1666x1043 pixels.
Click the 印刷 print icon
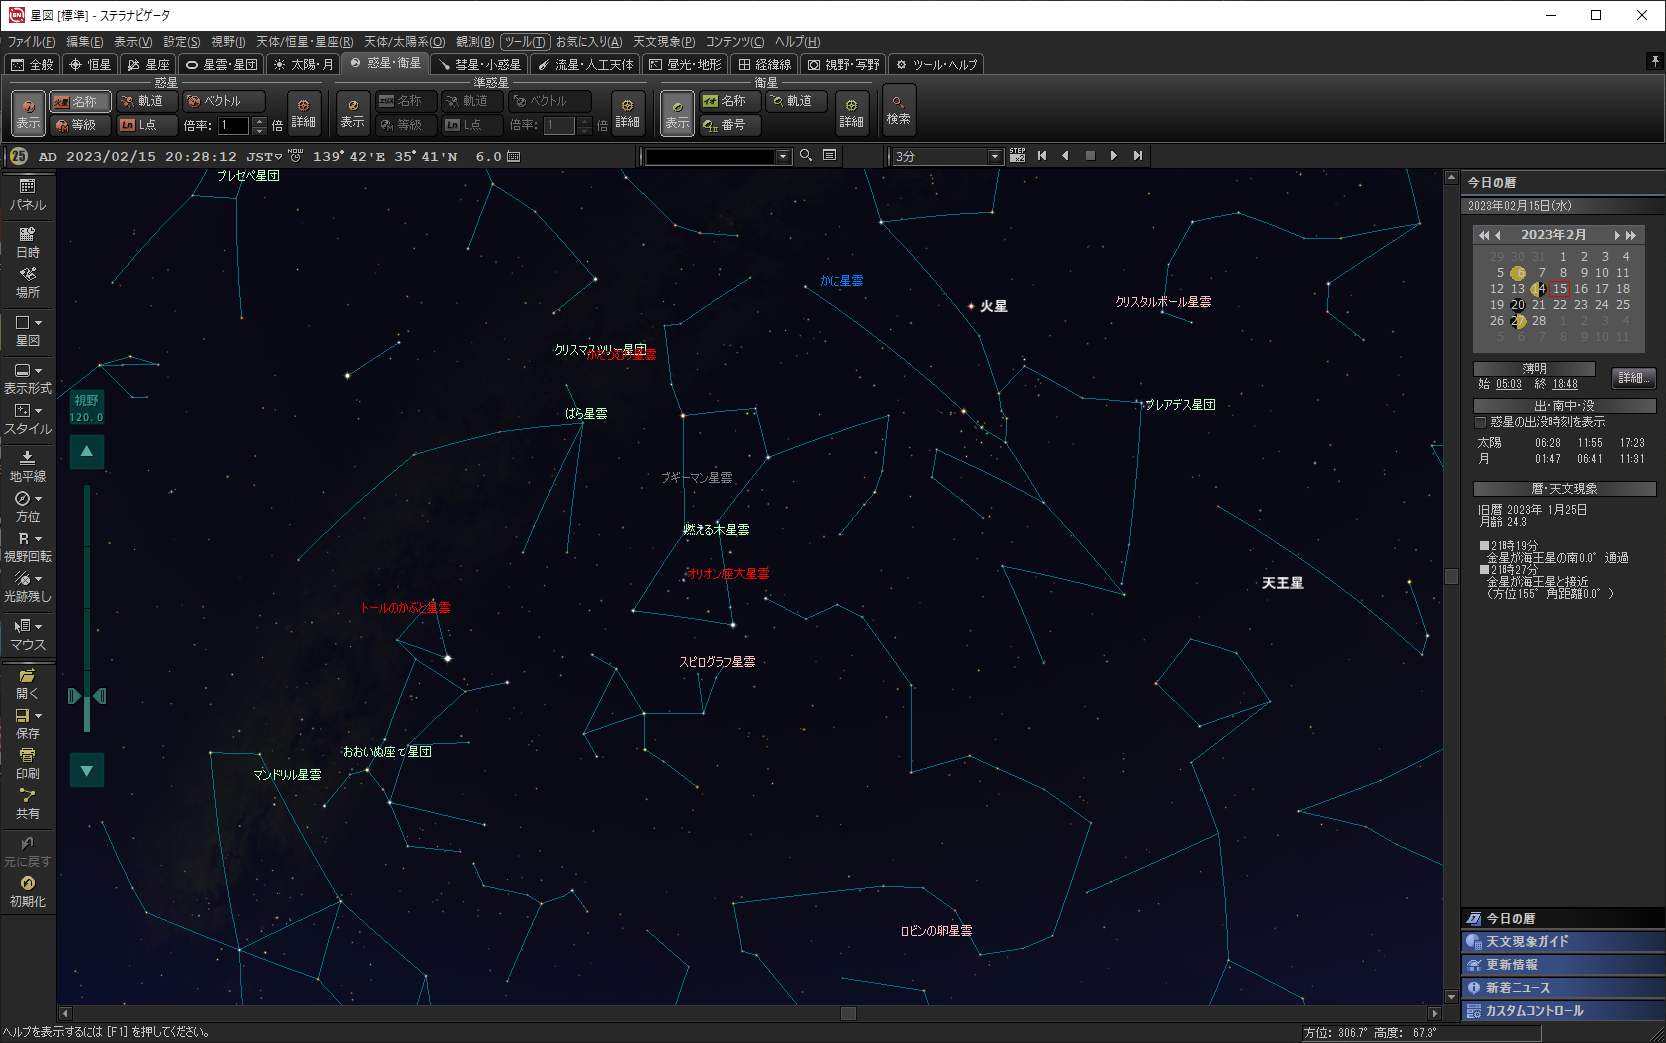coord(27,763)
